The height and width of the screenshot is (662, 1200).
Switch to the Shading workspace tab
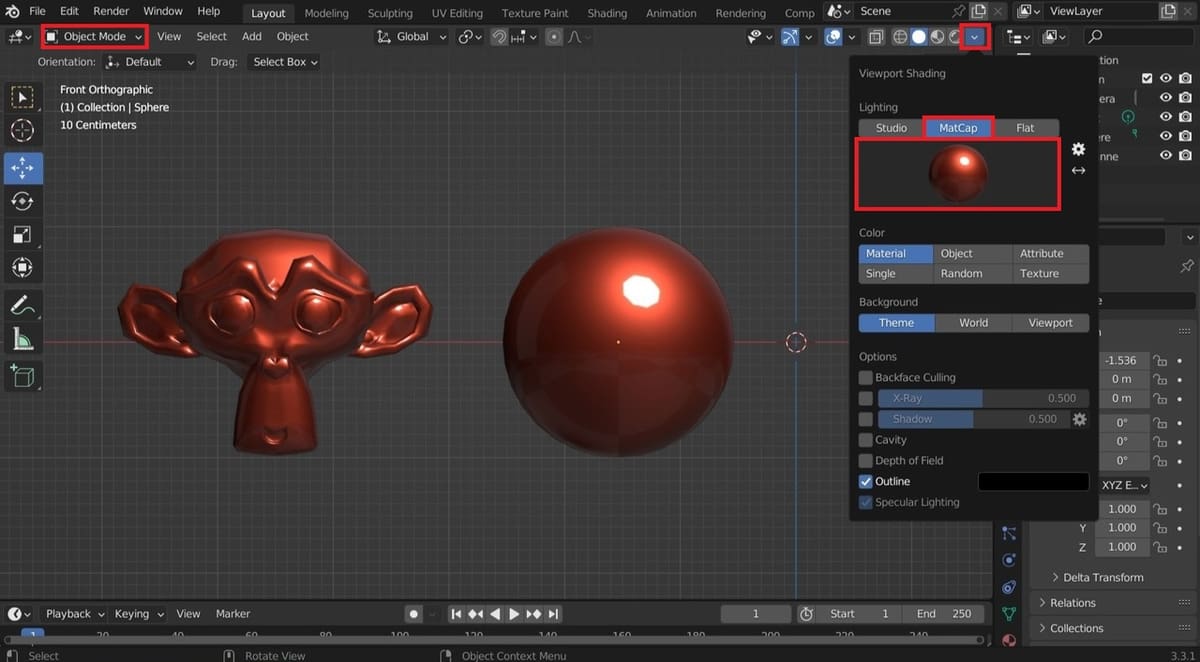[607, 13]
